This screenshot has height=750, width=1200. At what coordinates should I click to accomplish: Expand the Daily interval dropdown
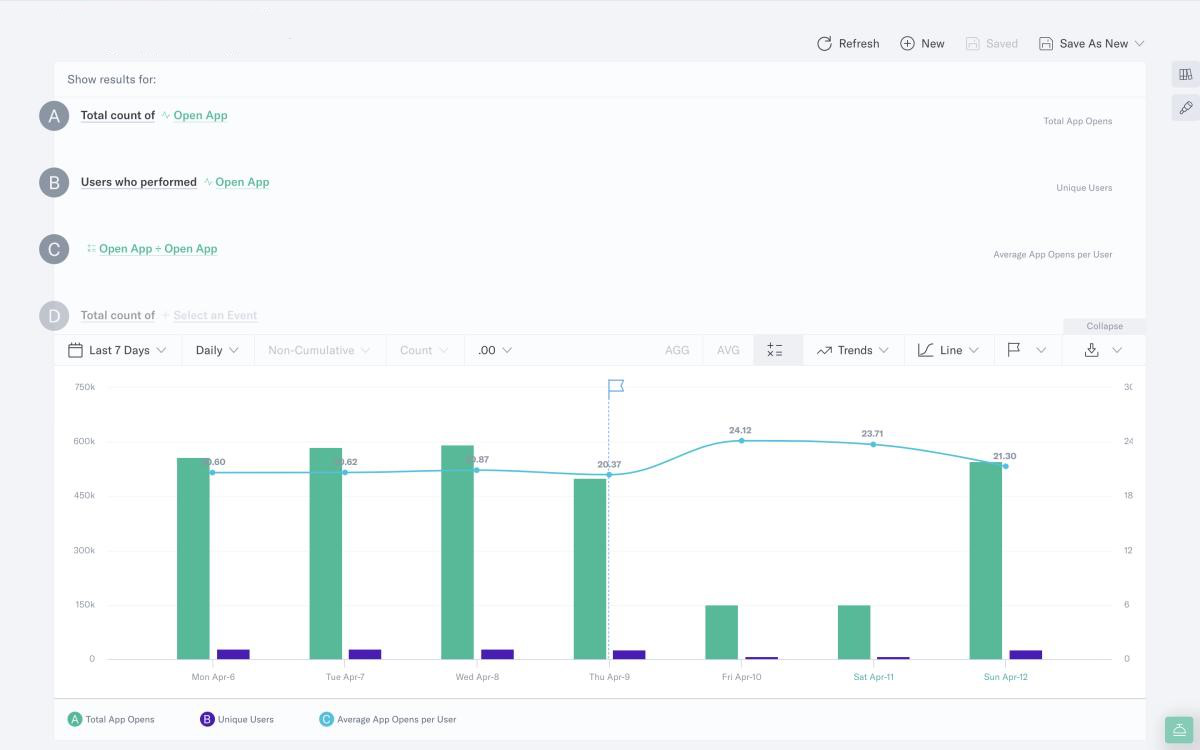point(217,350)
